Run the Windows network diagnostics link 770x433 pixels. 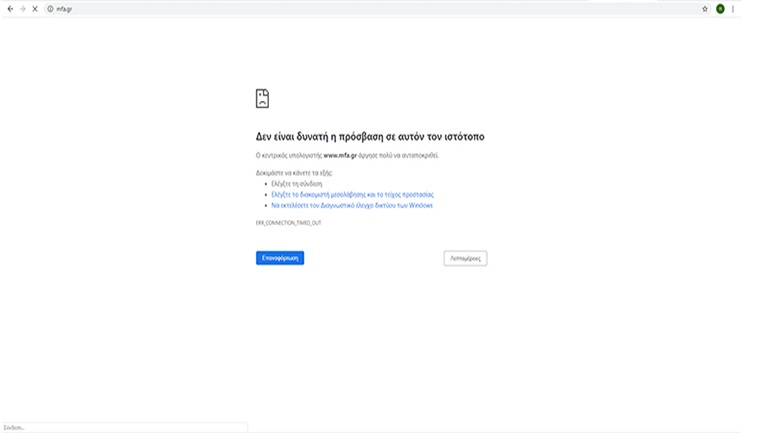[x=351, y=205]
